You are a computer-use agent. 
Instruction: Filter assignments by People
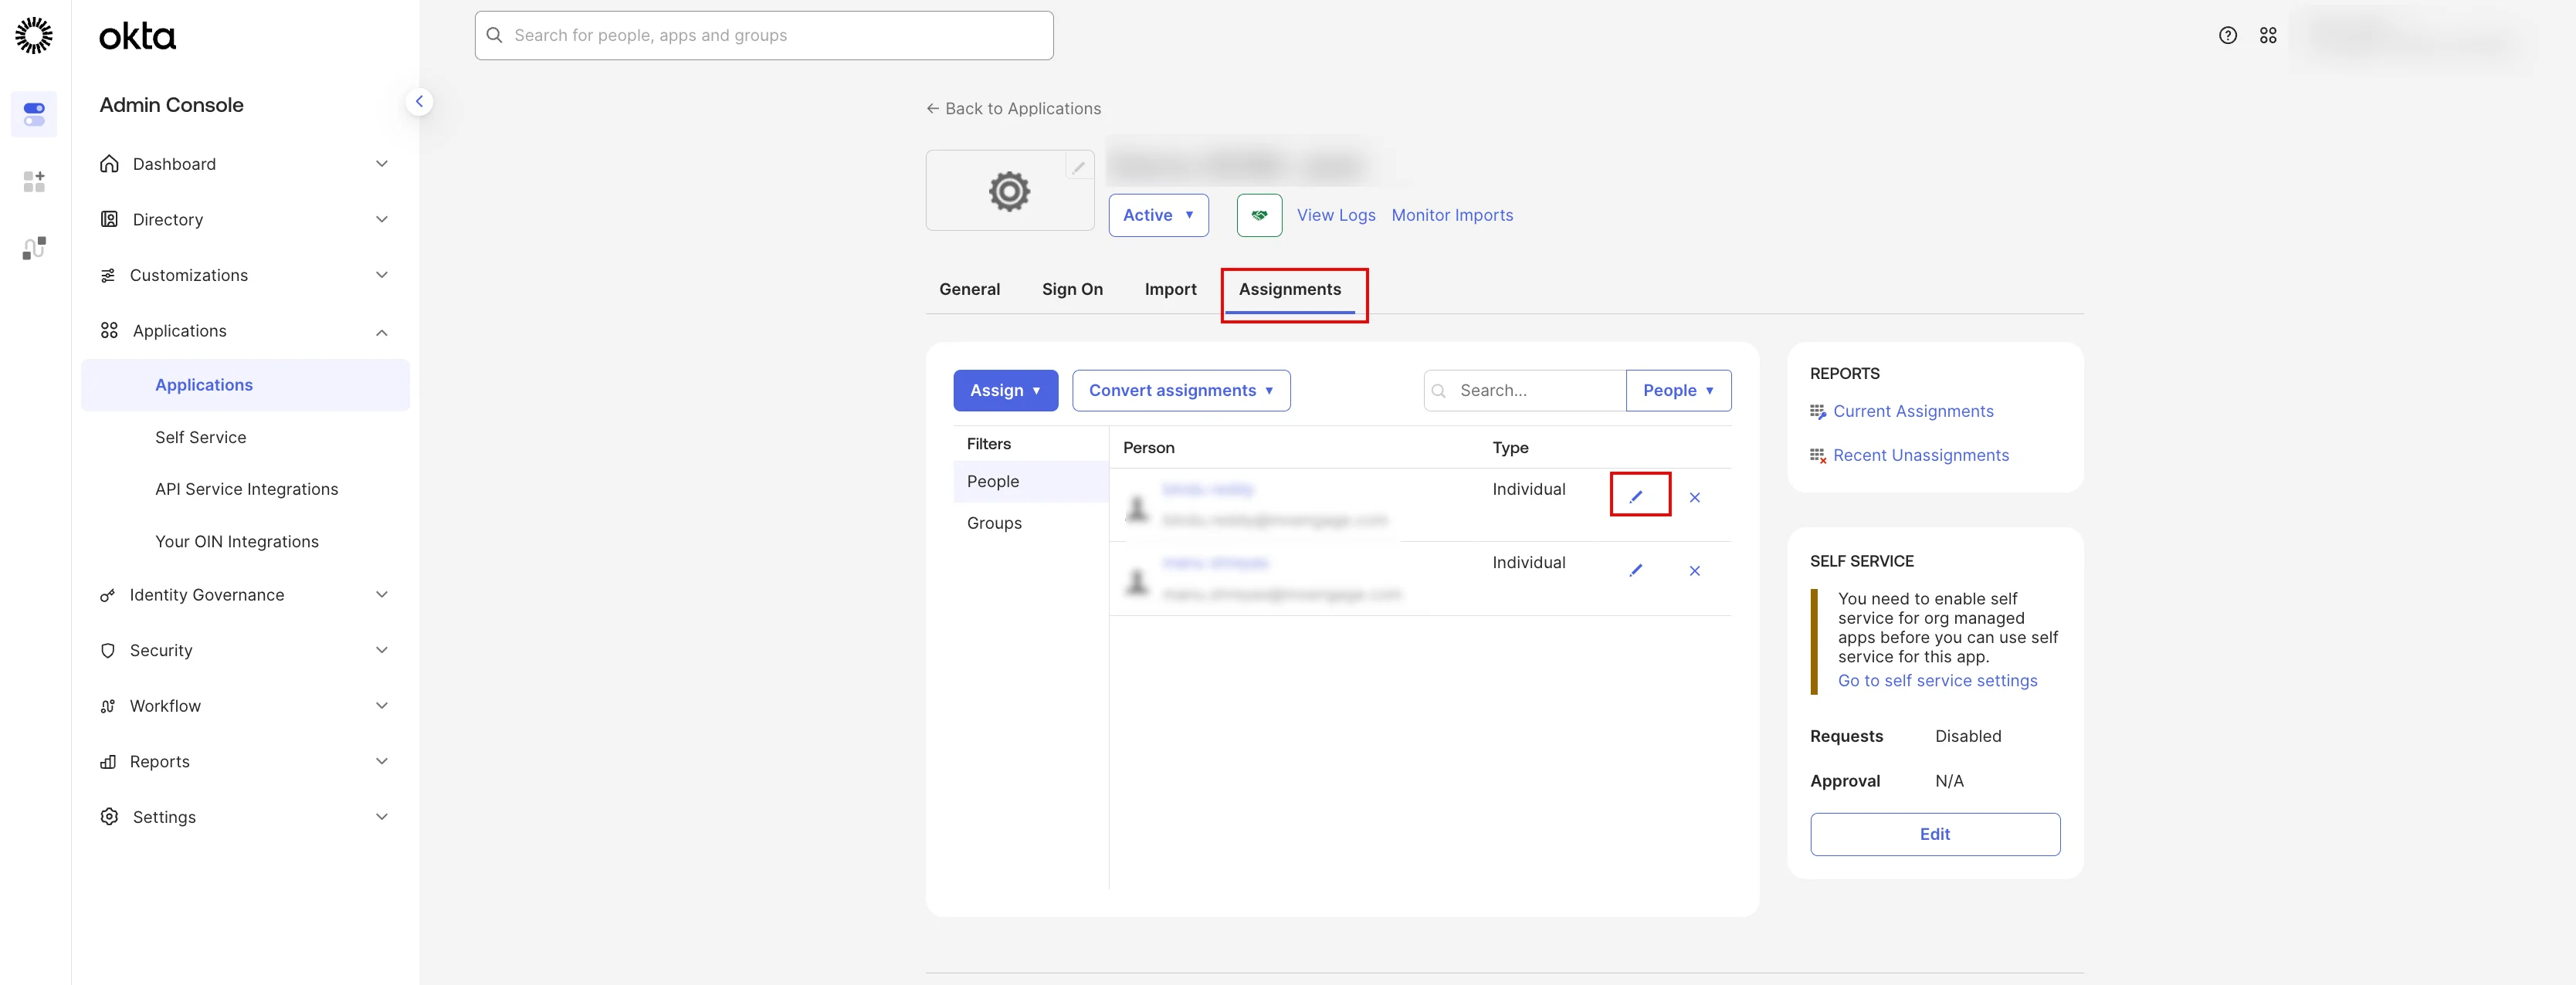click(x=1031, y=481)
